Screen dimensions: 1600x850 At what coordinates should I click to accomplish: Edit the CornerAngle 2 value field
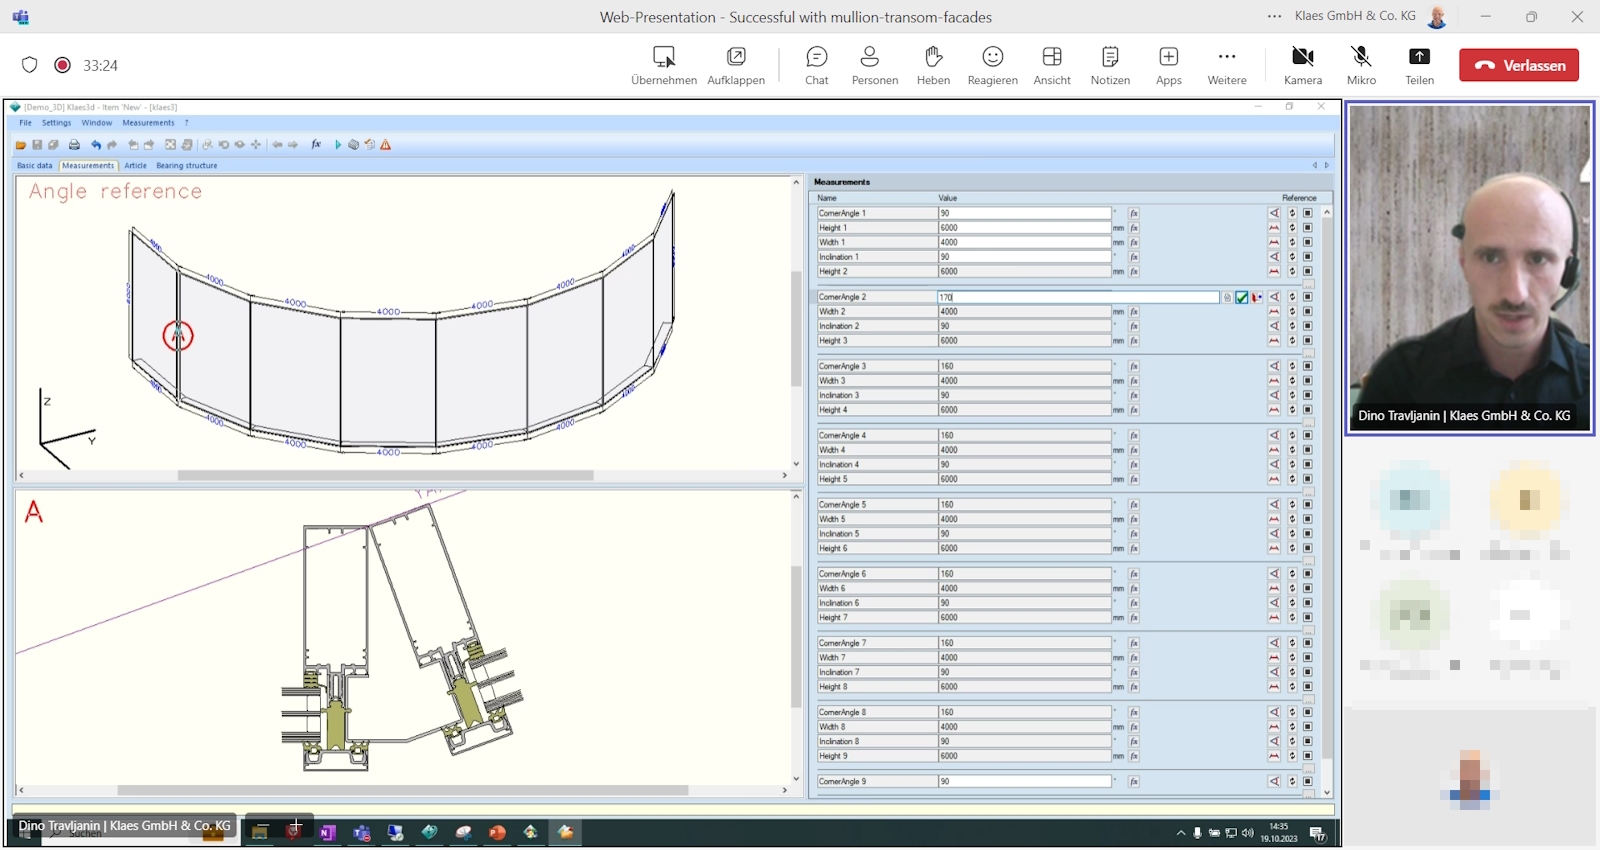[x=1078, y=297]
